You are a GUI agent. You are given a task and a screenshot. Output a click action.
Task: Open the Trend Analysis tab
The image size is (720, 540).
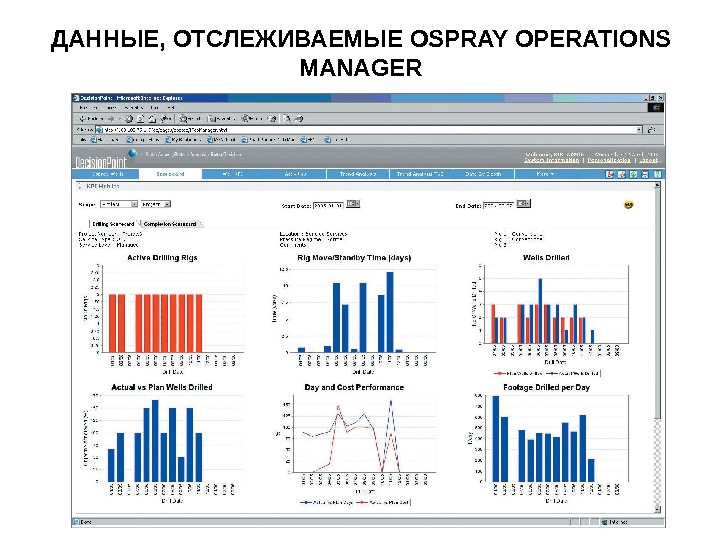click(358, 174)
